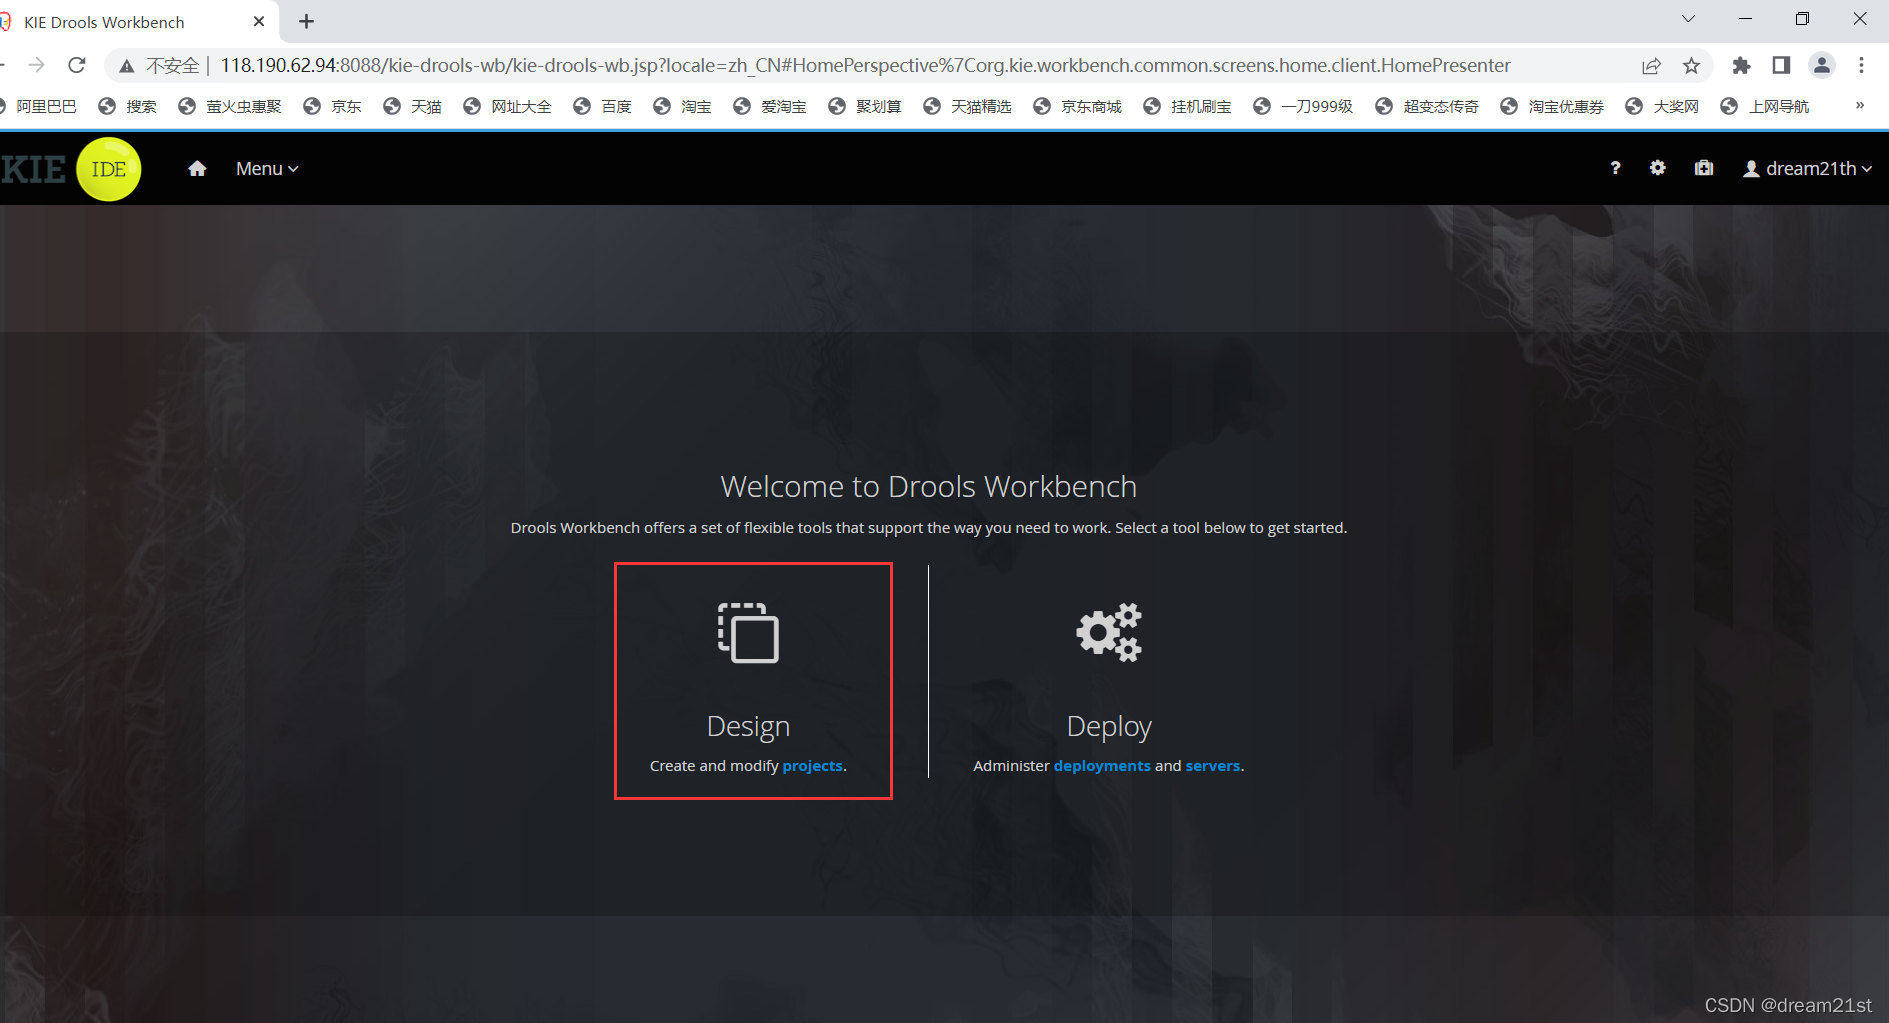Open the 京东 bookmark
The width and height of the screenshot is (1889, 1023).
pos(333,106)
